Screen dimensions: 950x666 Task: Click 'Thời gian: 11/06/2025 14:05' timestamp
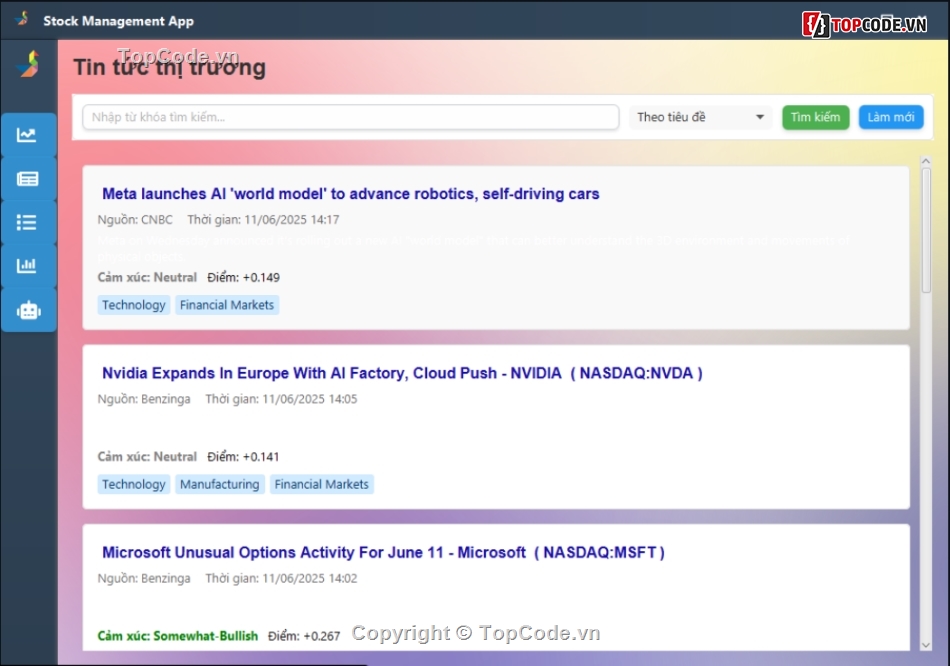[x=281, y=399]
